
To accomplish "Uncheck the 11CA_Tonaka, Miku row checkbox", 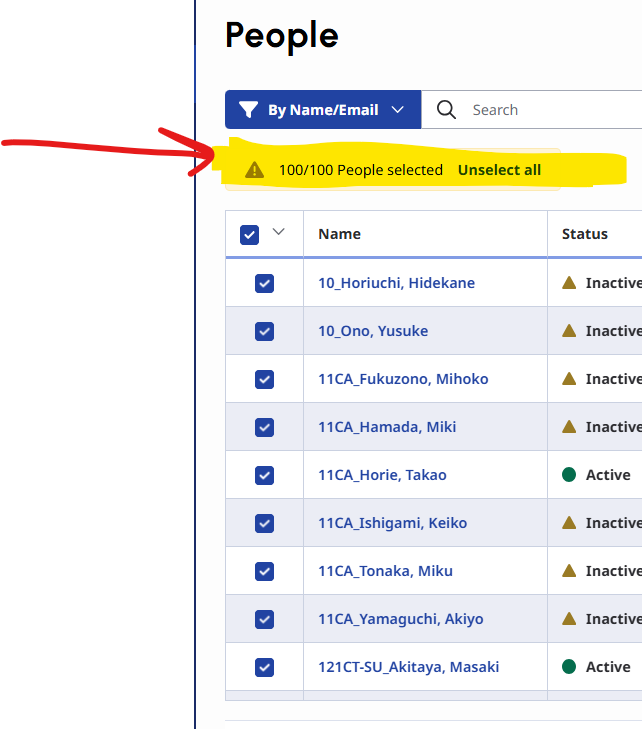I will (x=265, y=571).
